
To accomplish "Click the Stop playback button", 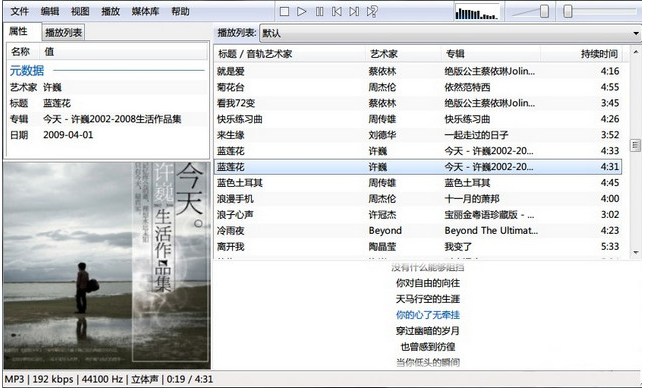I will [x=284, y=12].
